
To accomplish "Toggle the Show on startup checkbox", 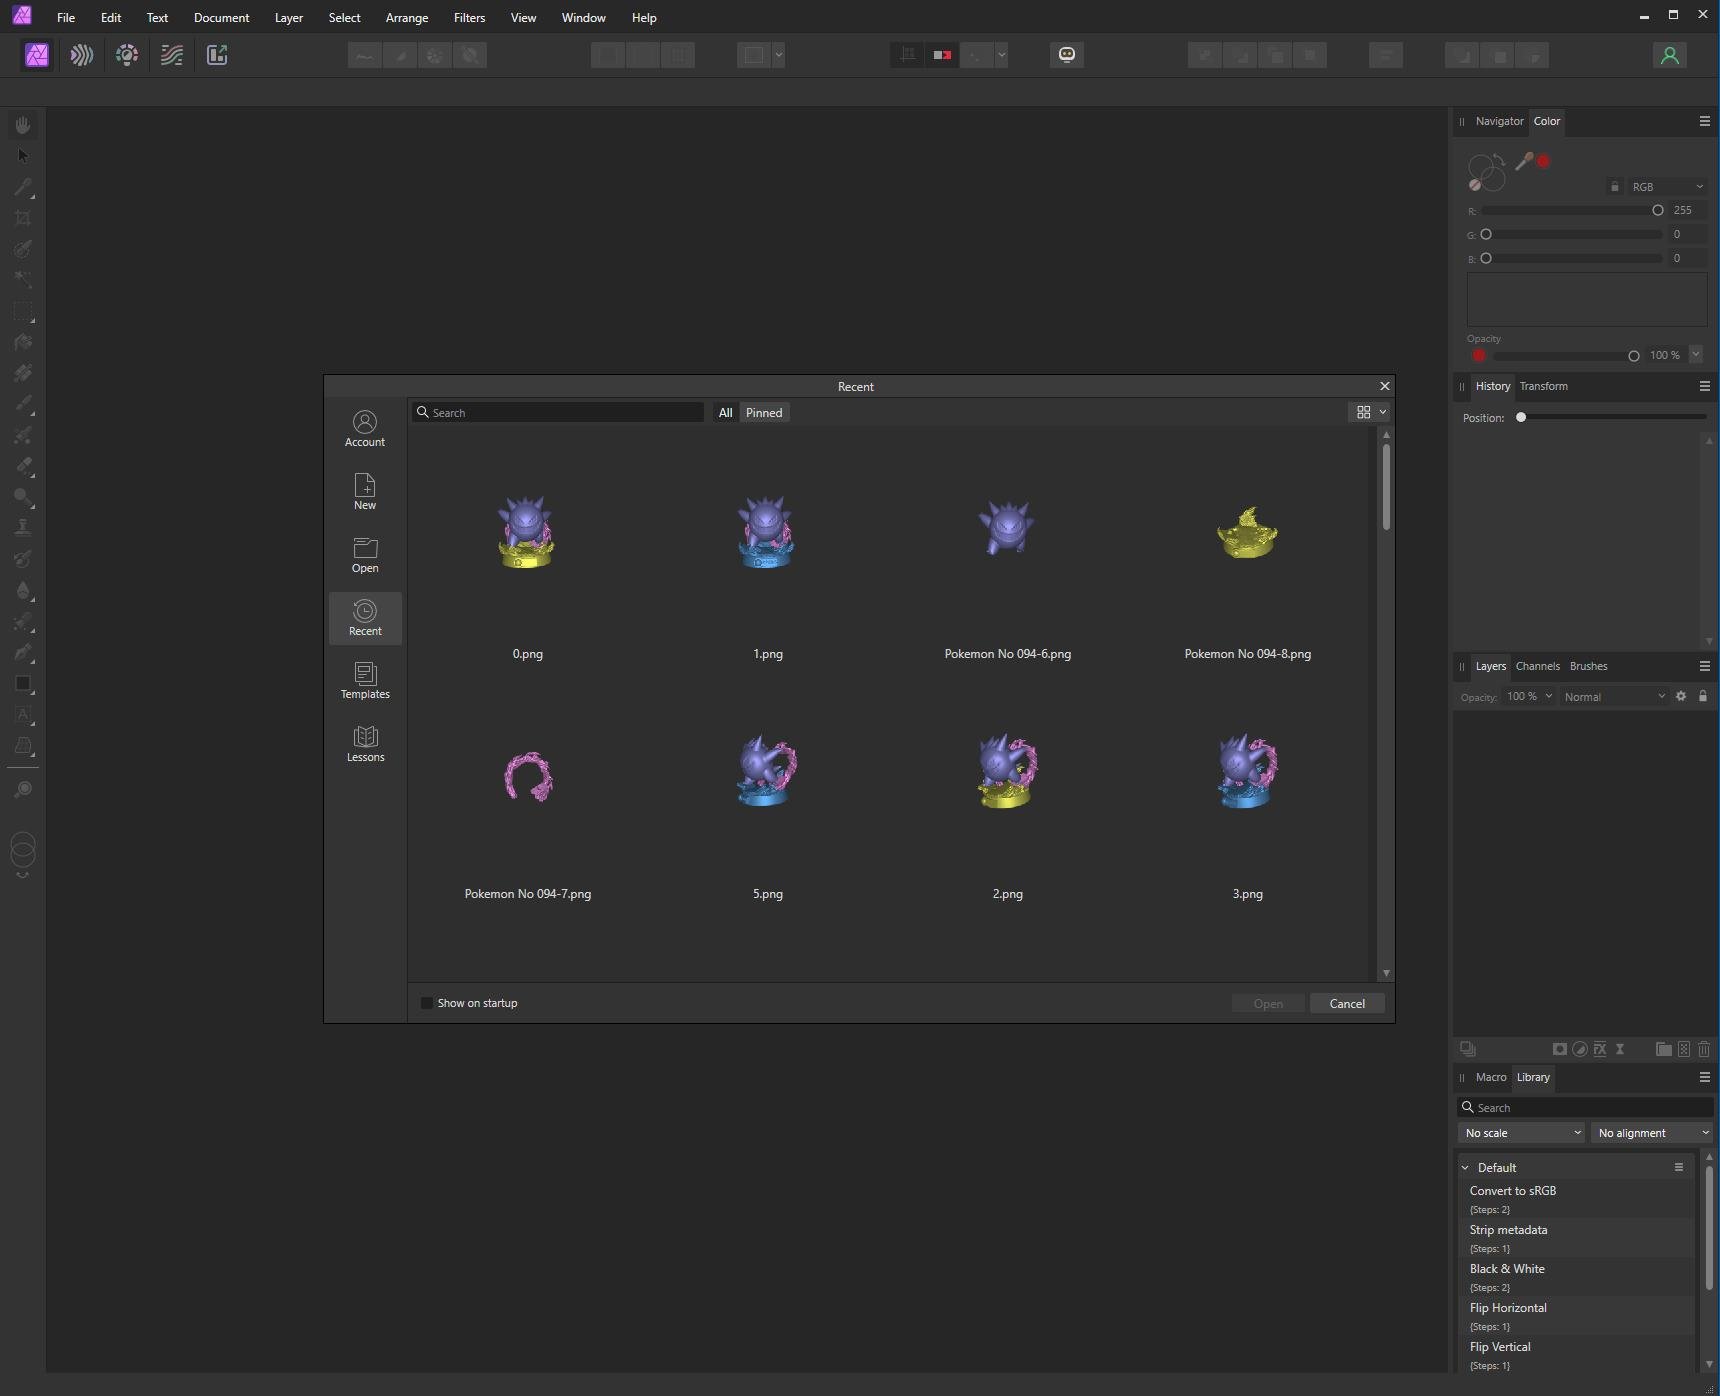I will (427, 1003).
